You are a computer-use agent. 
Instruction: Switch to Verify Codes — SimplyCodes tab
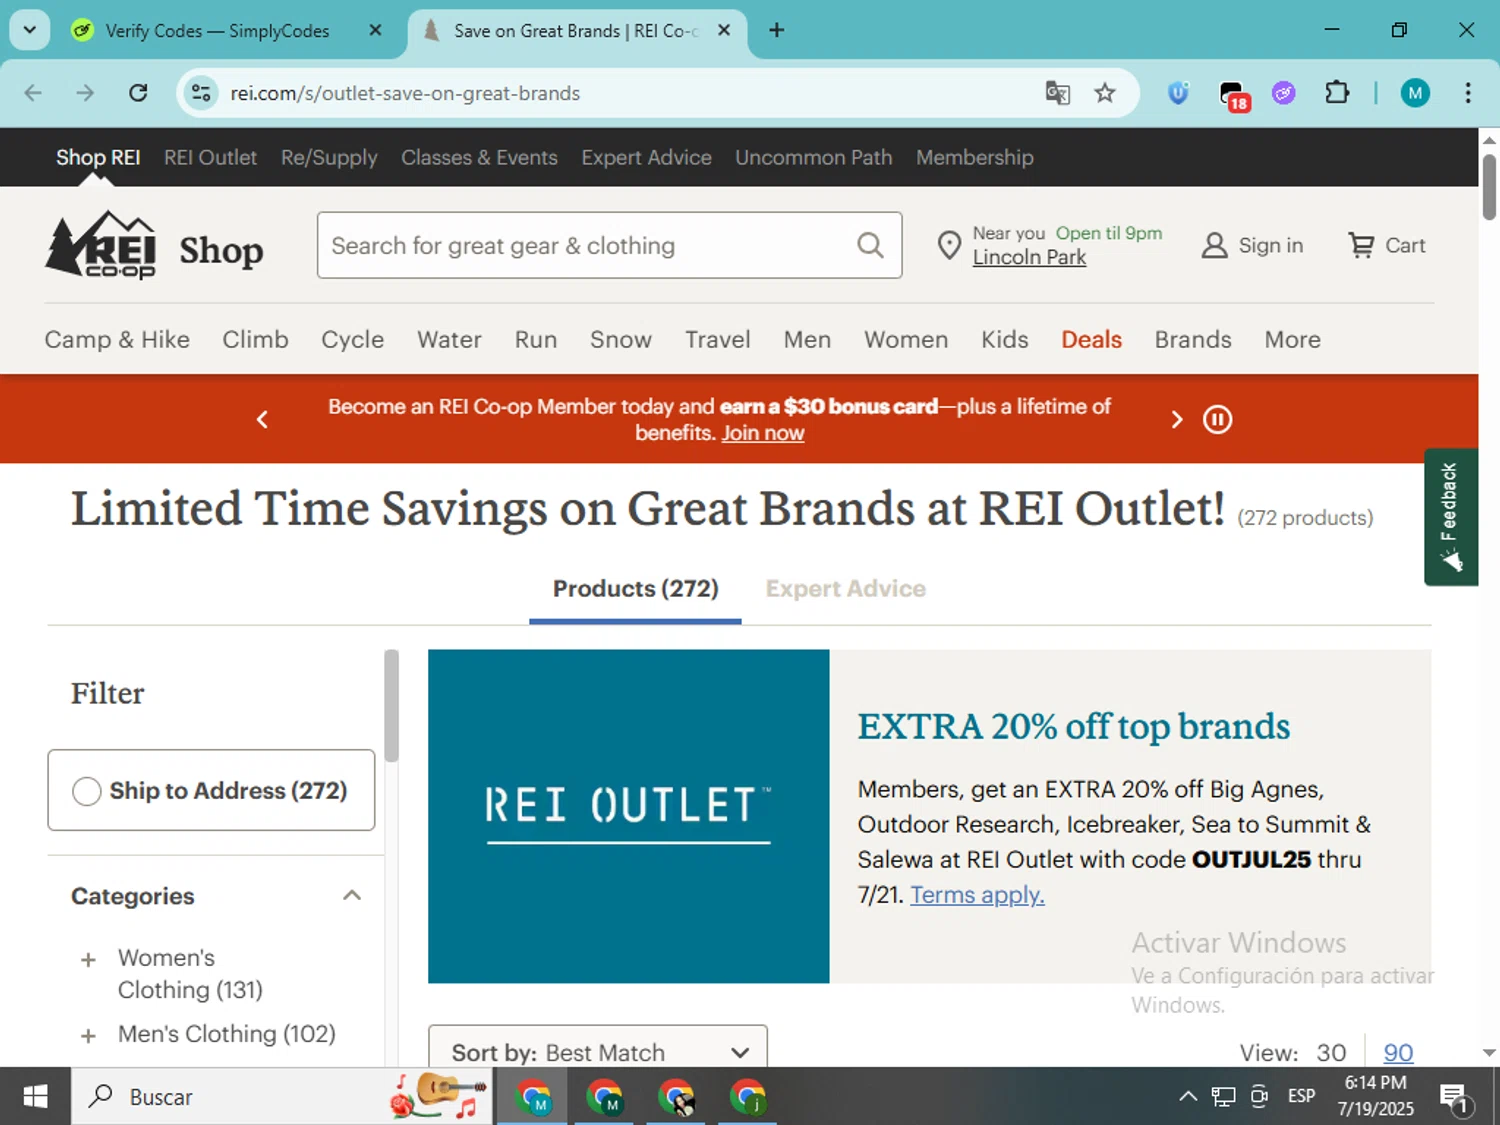[x=217, y=31]
